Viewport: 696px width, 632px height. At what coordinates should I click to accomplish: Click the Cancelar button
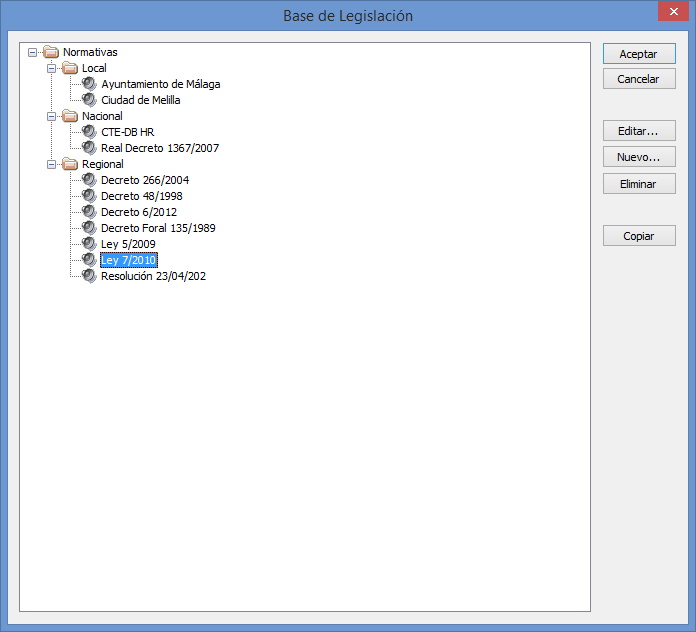pyautogui.click(x=639, y=79)
